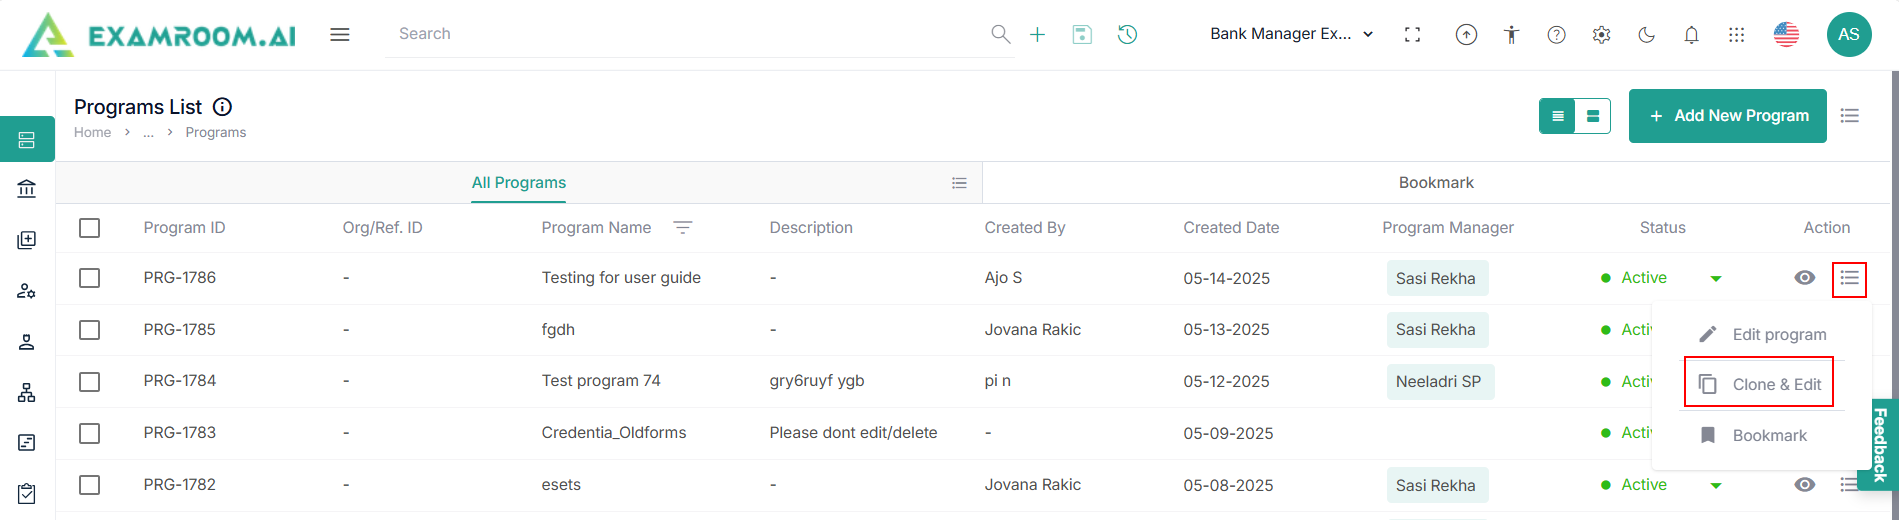Open Active status dropdown for PRG-1782
Viewport: 1899px width, 520px height.
(1715, 486)
